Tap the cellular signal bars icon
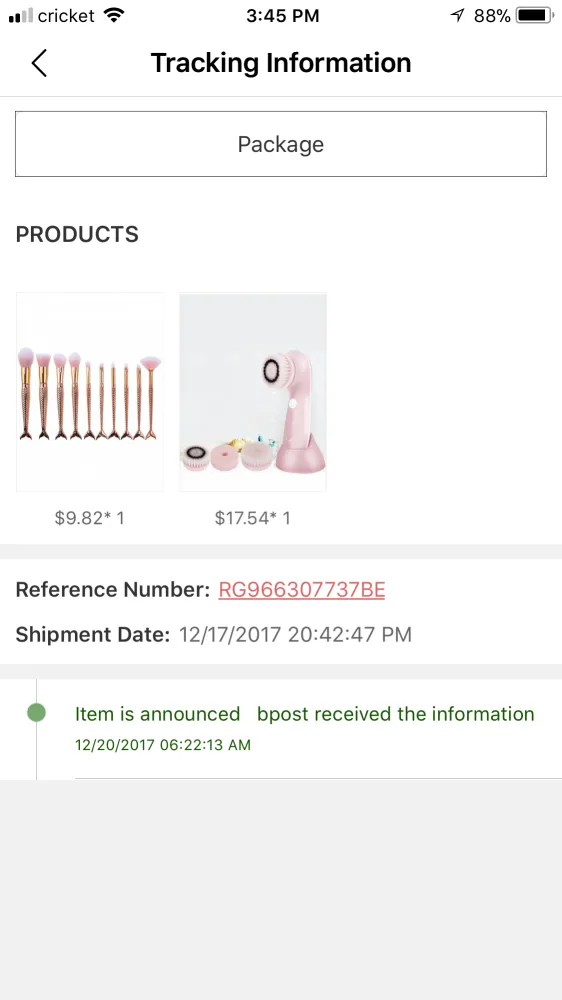The image size is (562, 1000). tap(20, 15)
